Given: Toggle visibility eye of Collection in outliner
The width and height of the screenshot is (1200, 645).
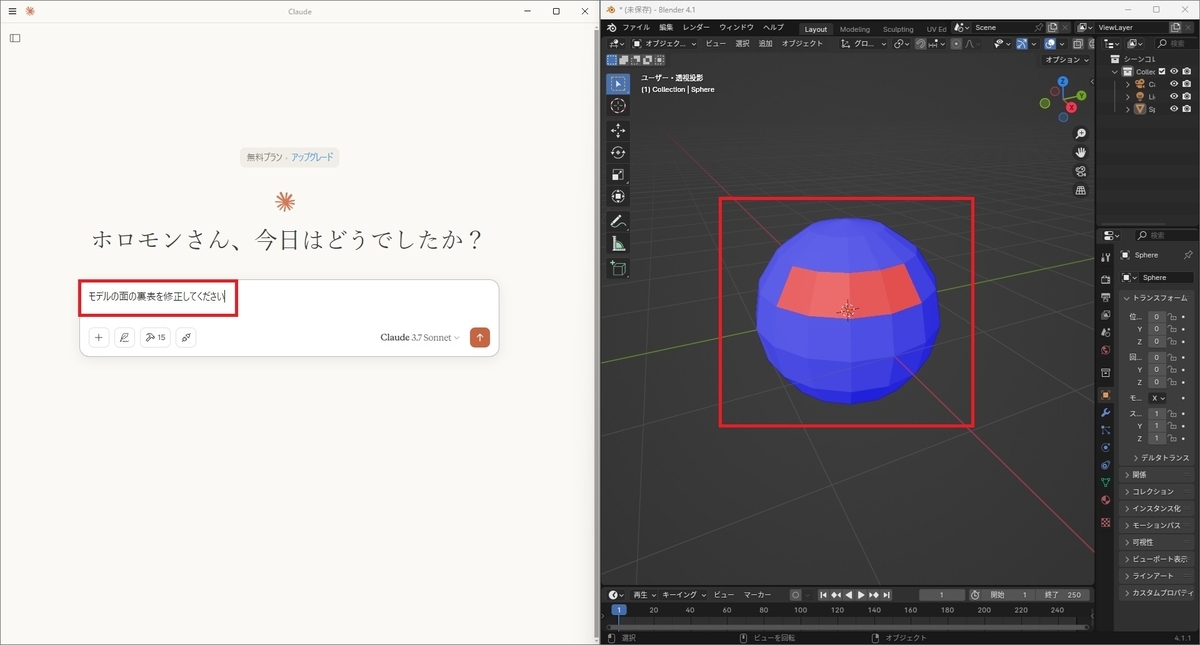Looking at the screenshot, I should click(1175, 72).
